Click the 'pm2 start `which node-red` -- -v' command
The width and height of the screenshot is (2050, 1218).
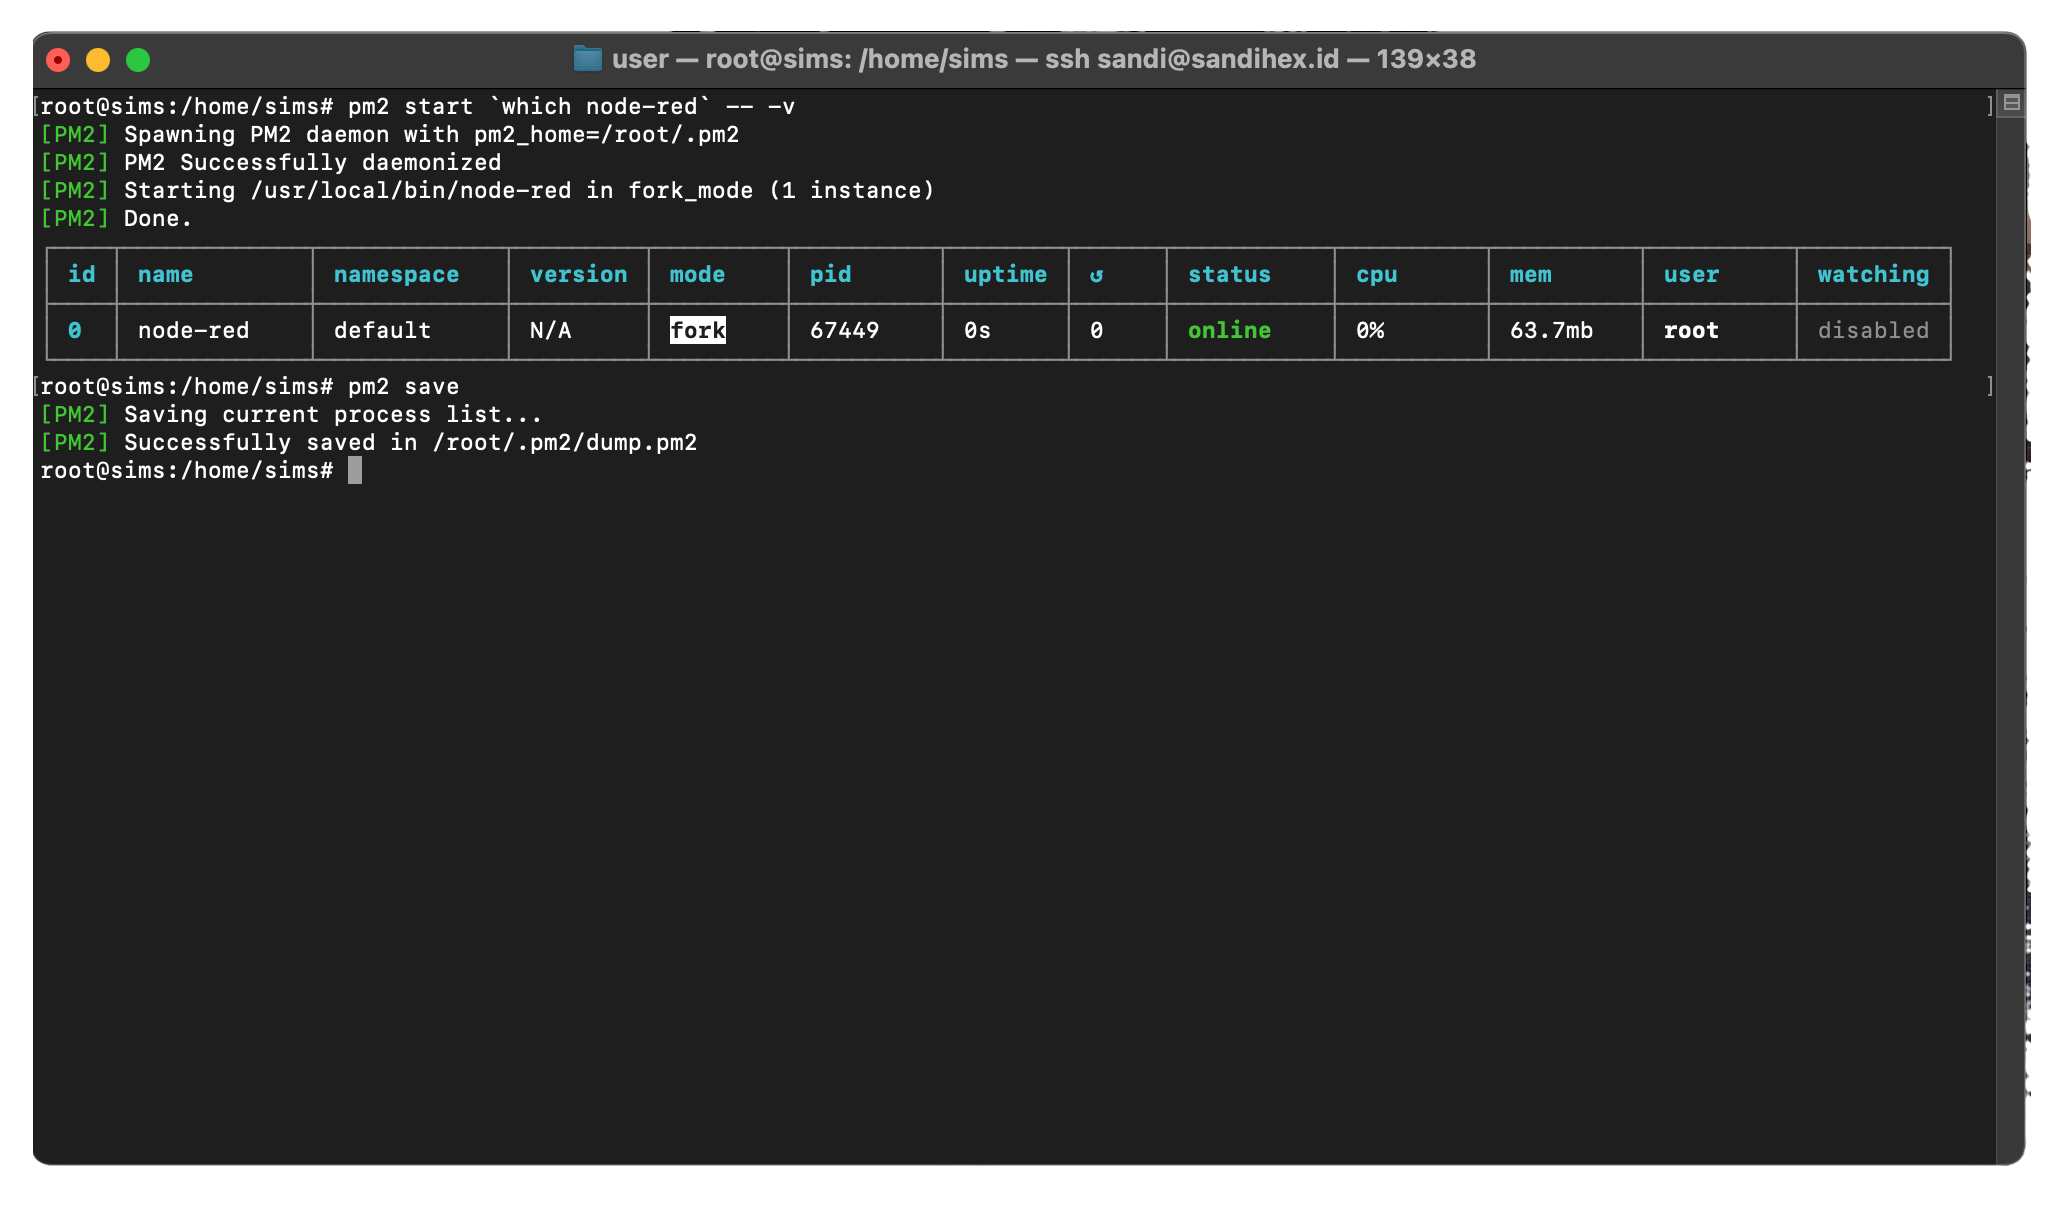pyautogui.click(x=571, y=106)
